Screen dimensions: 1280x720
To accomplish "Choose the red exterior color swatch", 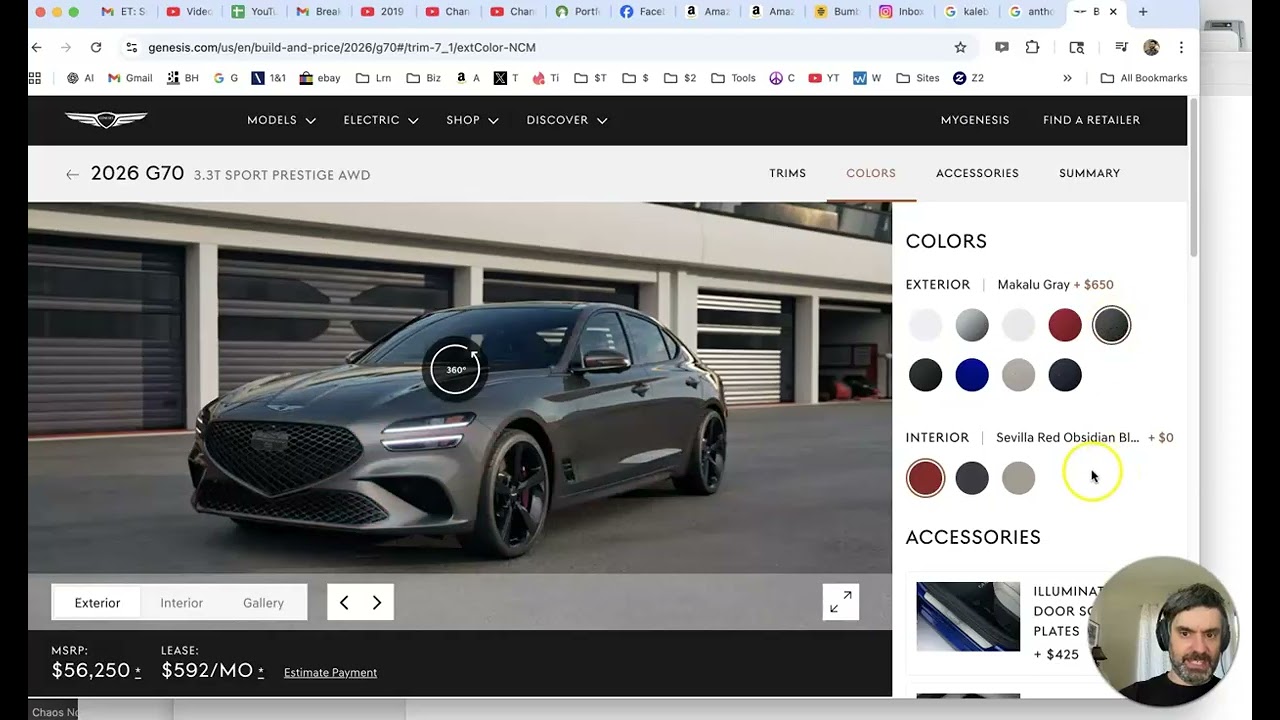I will click(1065, 325).
